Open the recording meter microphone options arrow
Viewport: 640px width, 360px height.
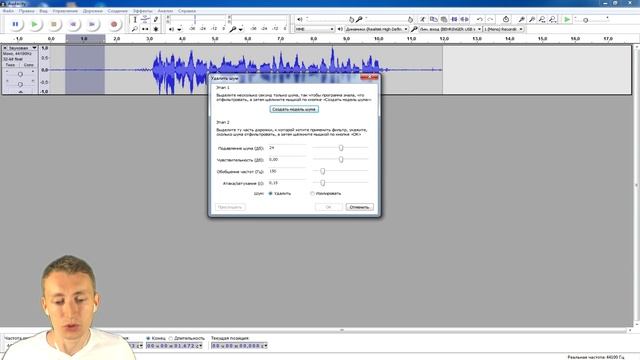coord(241,29)
